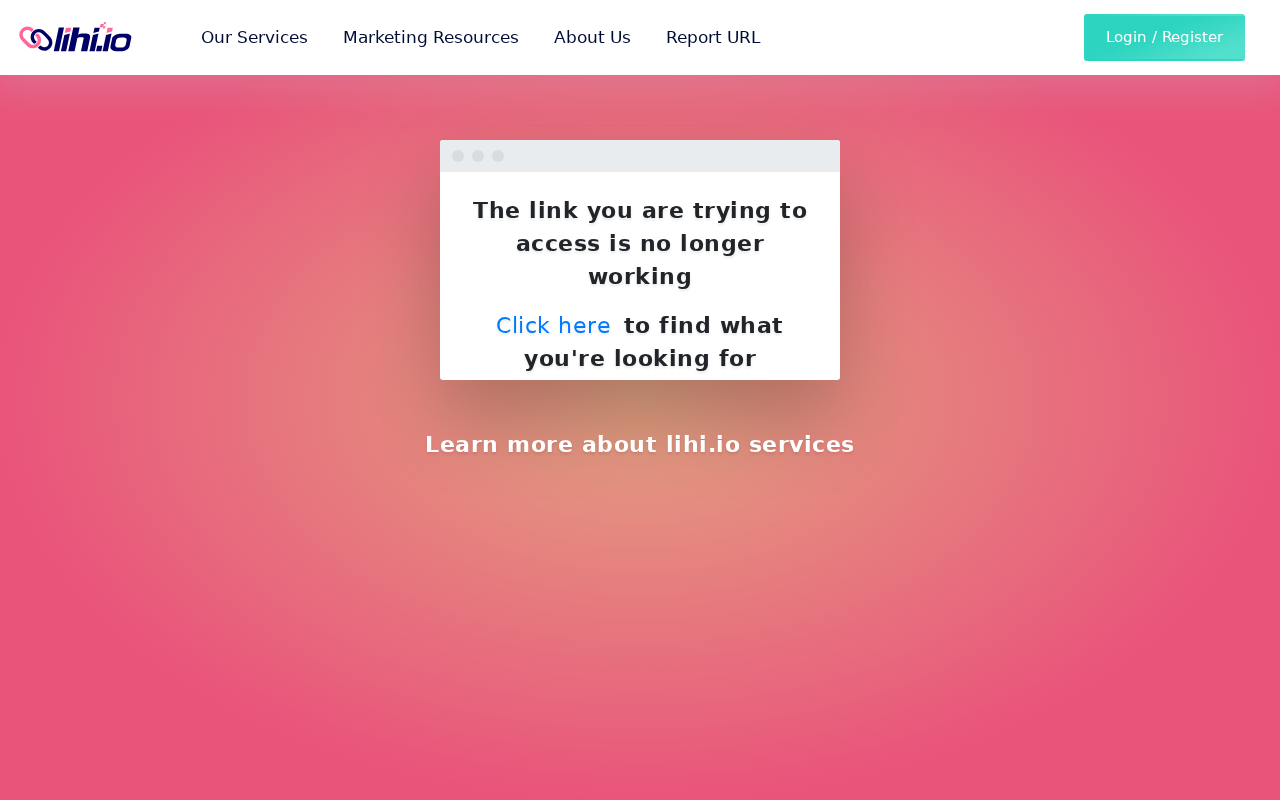Click the pink heart chain logo icon

[x=36, y=38]
